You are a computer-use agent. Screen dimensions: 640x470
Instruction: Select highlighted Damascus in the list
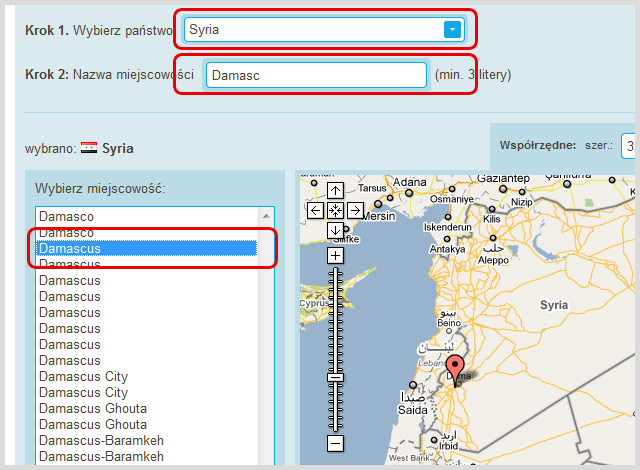click(x=146, y=248)
